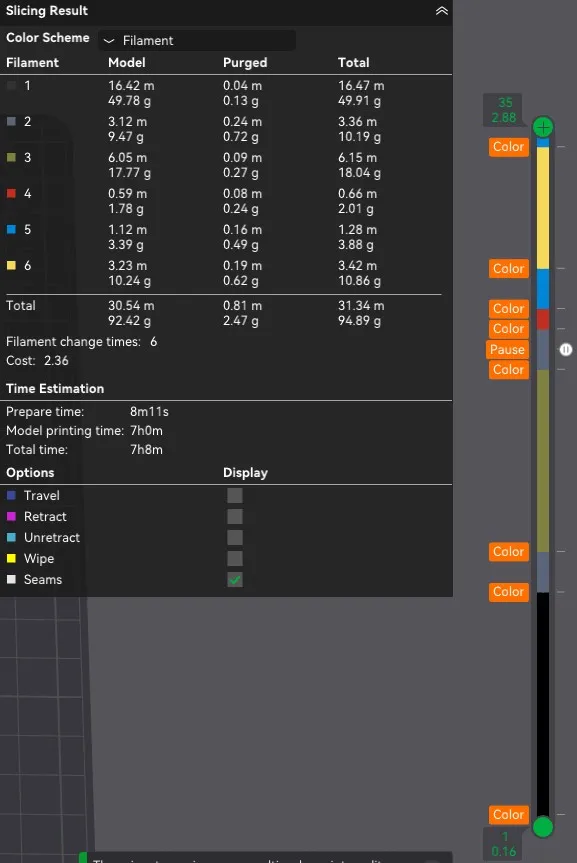
Task: Click the Model column header
Action: 127,63
